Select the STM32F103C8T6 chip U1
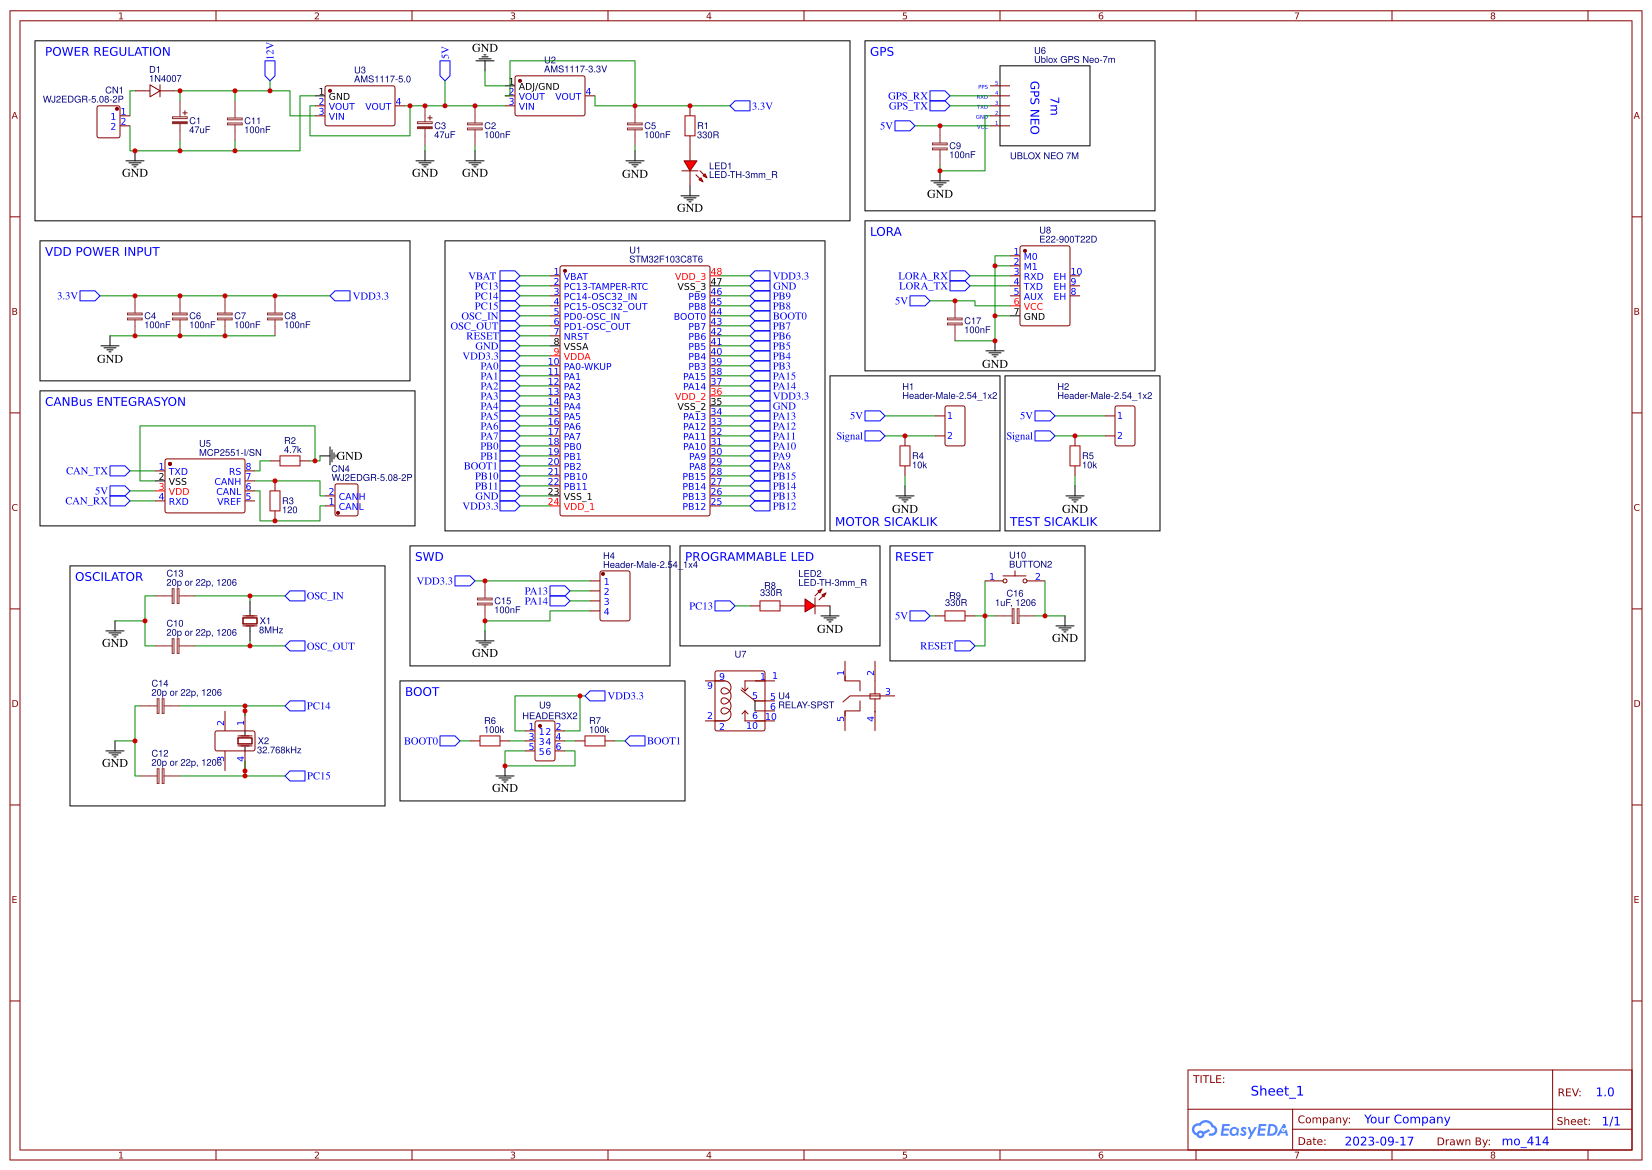1652x1170 pixels. click(x=637, y=390)
